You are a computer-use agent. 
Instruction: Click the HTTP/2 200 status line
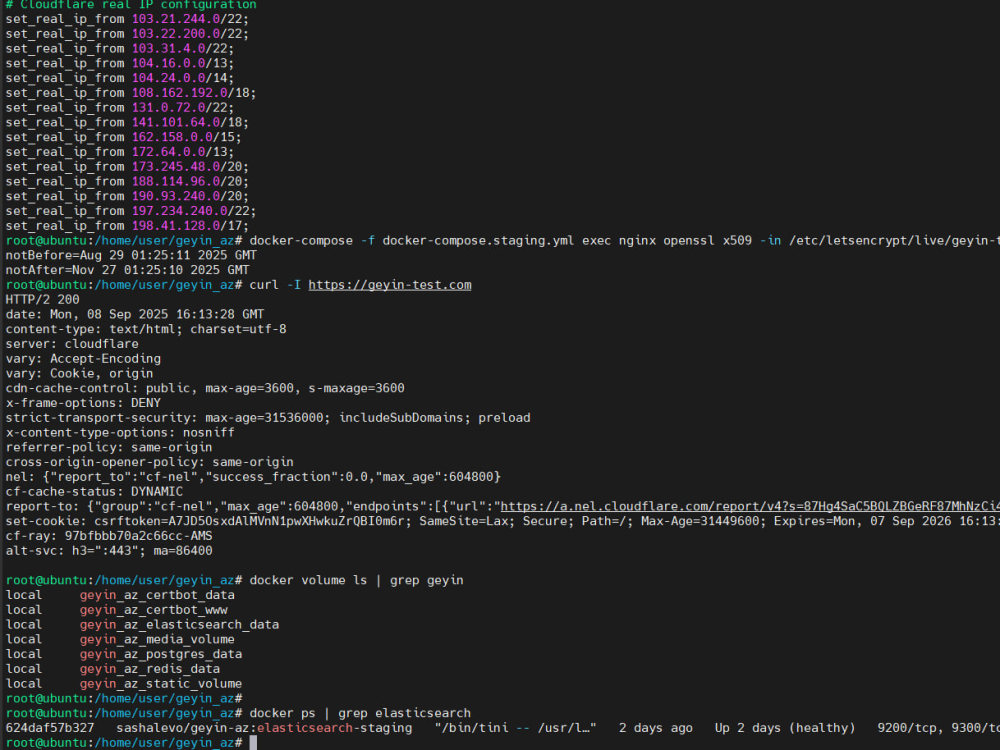click(x=43, y=300)
